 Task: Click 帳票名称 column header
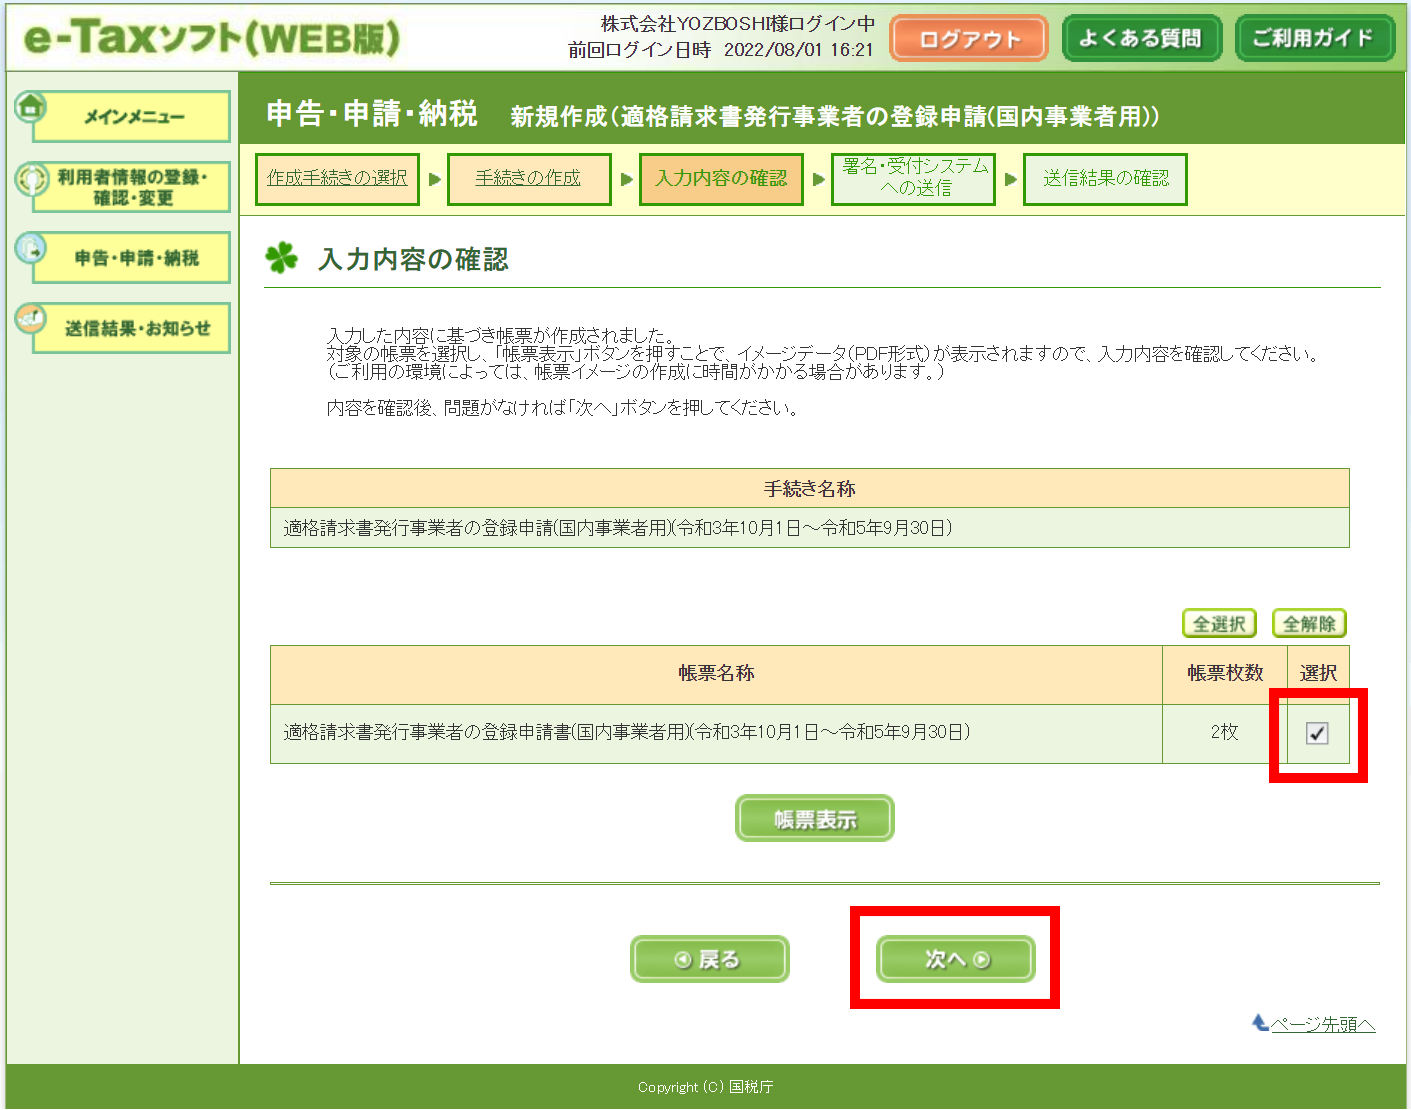click(x=716, y=674)
